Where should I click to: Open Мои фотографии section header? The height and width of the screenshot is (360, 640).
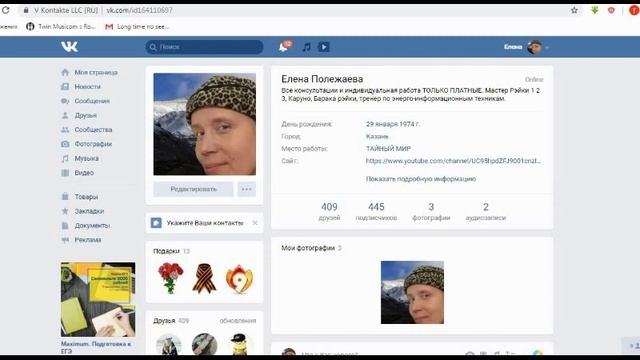311,248
